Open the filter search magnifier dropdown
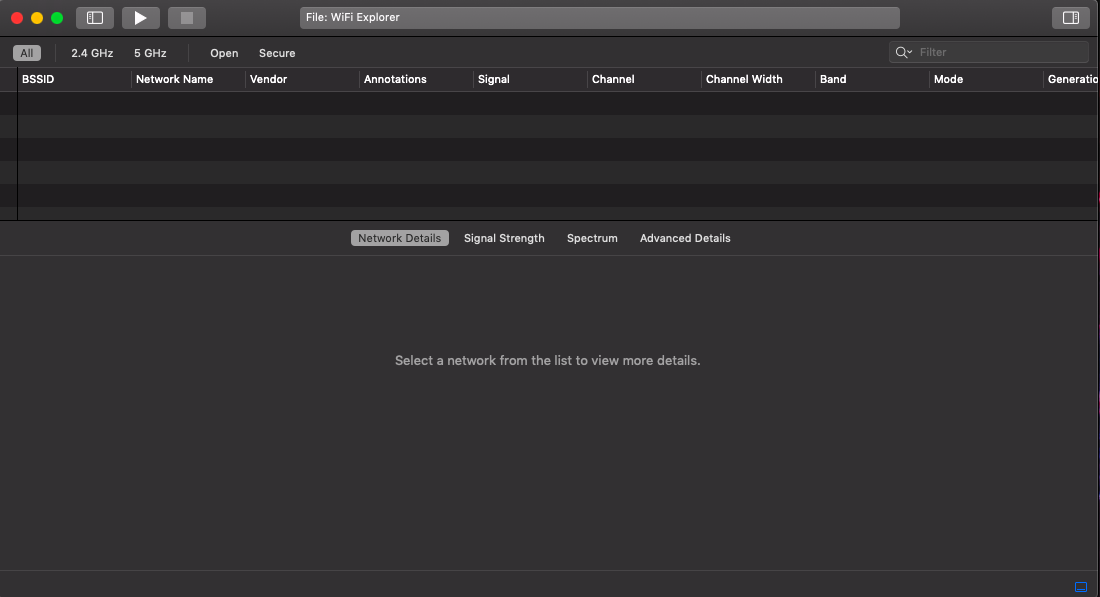This screenshot has width=1100, height=597. [x=904, y=52]
